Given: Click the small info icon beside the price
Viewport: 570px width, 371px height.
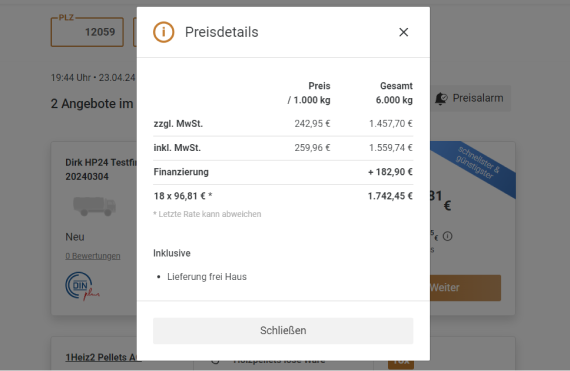Looking at the screenshot, I should 447,237.
